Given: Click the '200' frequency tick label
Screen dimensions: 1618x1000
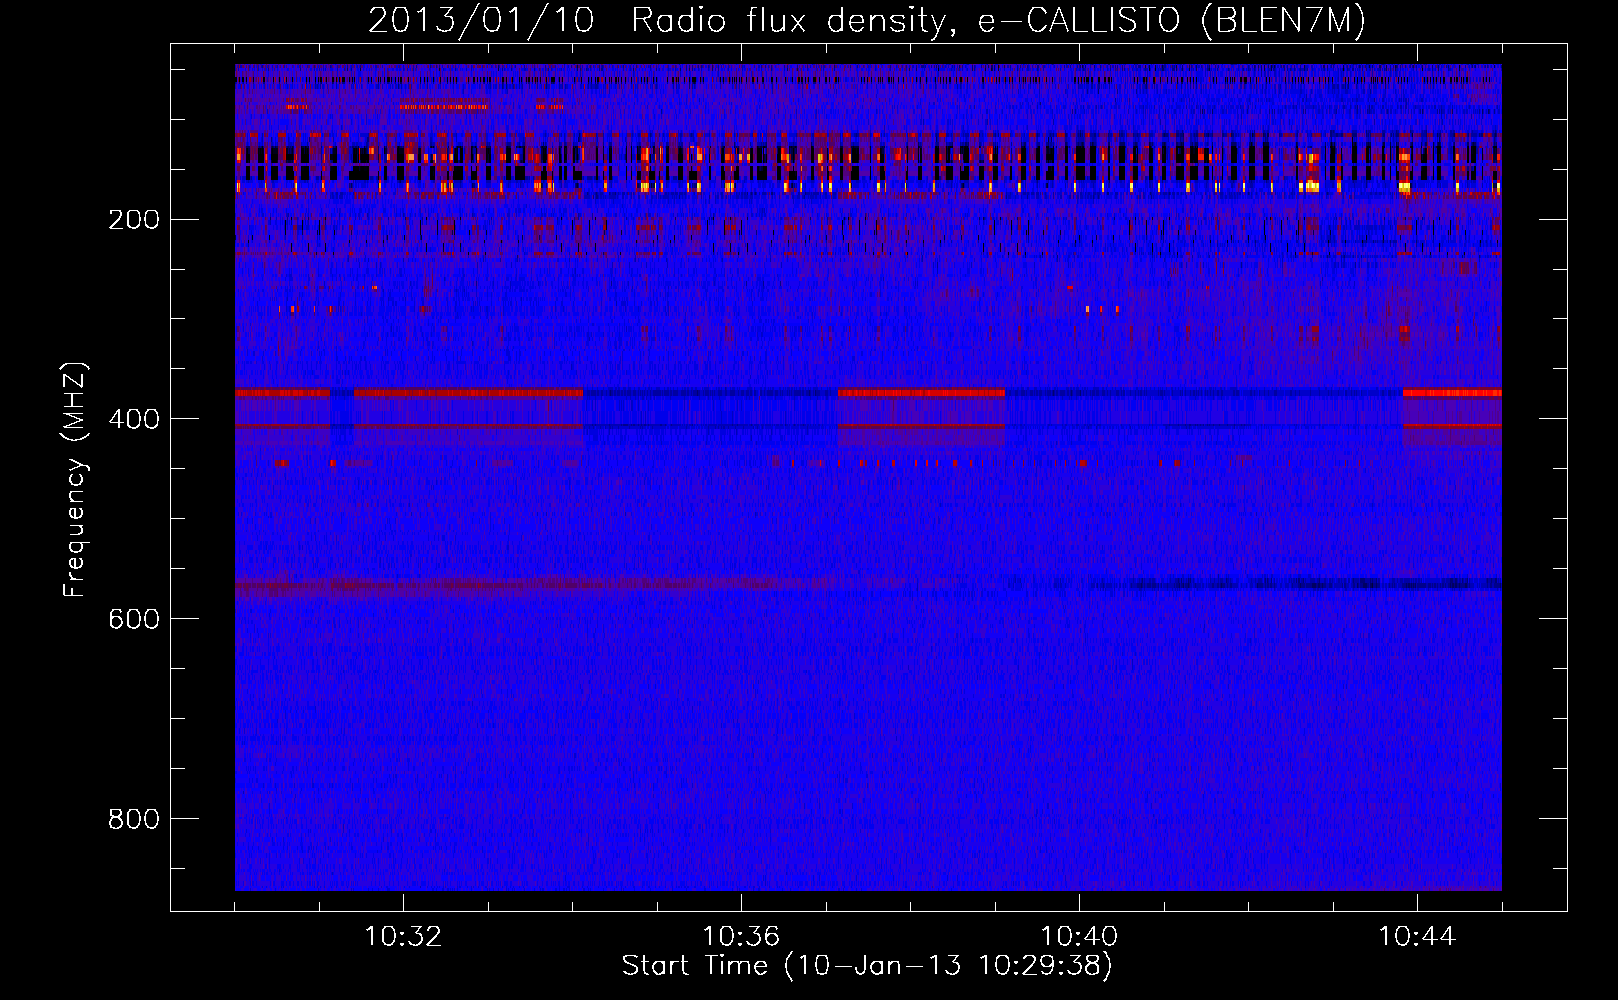Looking at the screenshot, I should 134,220.
